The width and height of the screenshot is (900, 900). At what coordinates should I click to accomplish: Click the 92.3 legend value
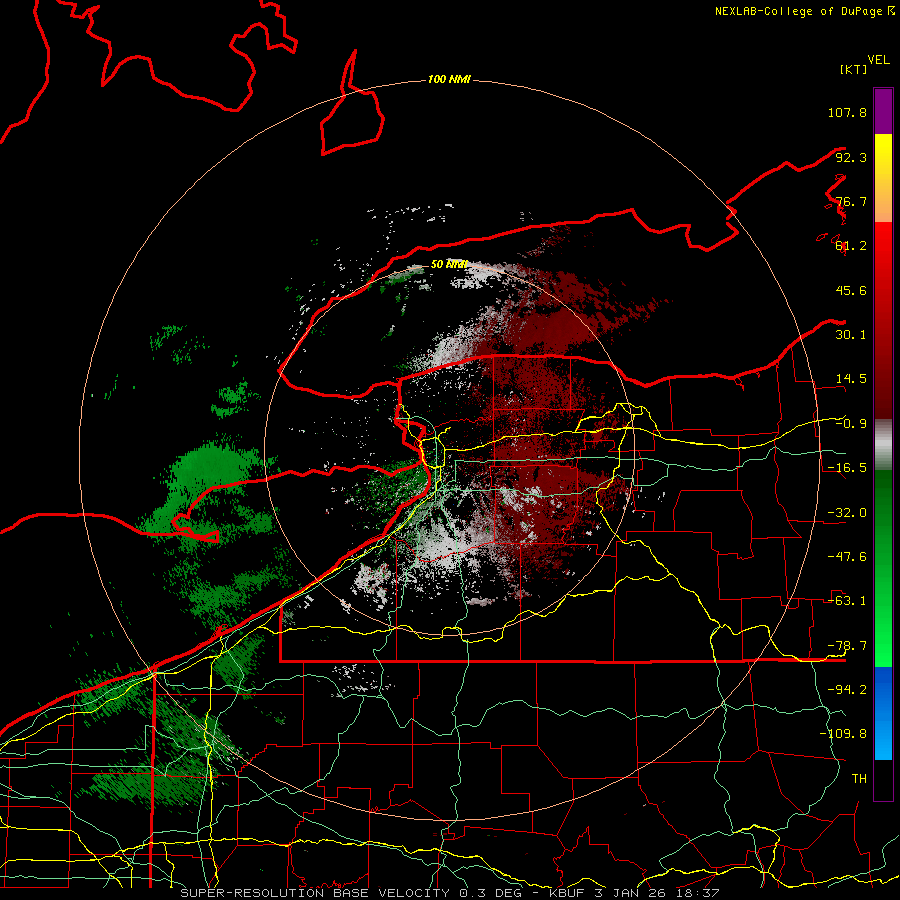tap(851, 157)
